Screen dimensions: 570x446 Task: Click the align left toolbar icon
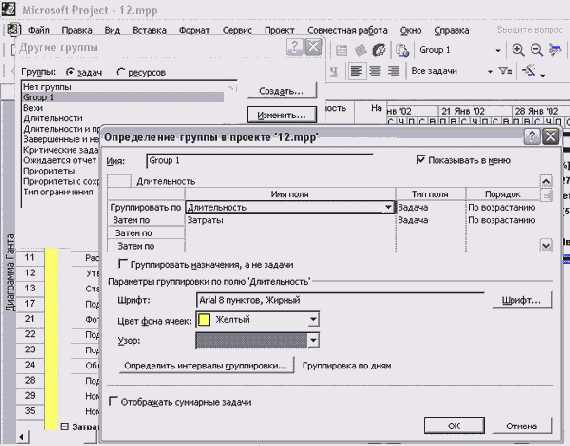pyautogui.click(x=356, y=71)
